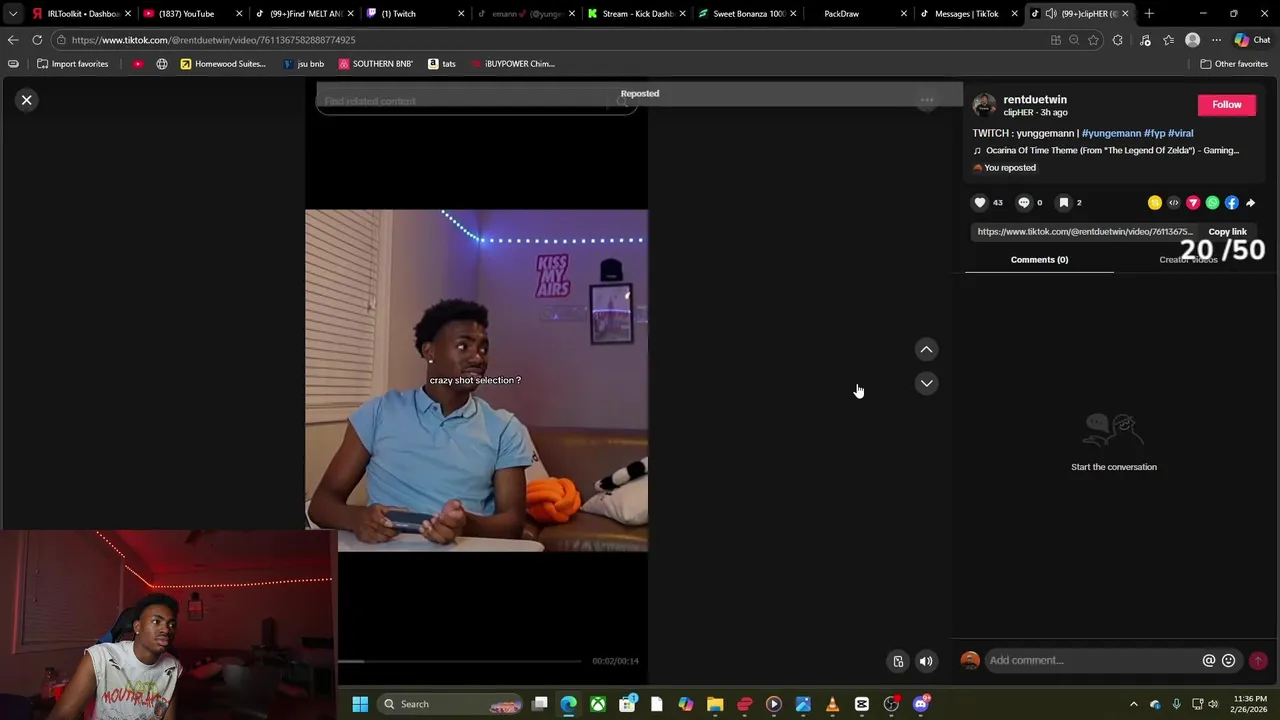Go to previous video with up chevron

click(927, 350)
